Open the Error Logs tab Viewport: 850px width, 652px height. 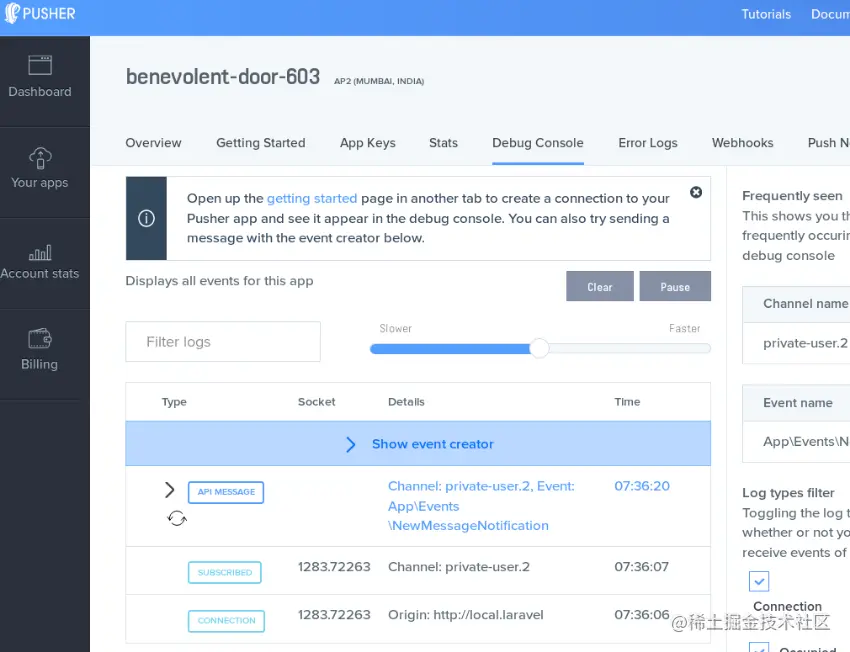pyautogui.click(x=648, y=143)
